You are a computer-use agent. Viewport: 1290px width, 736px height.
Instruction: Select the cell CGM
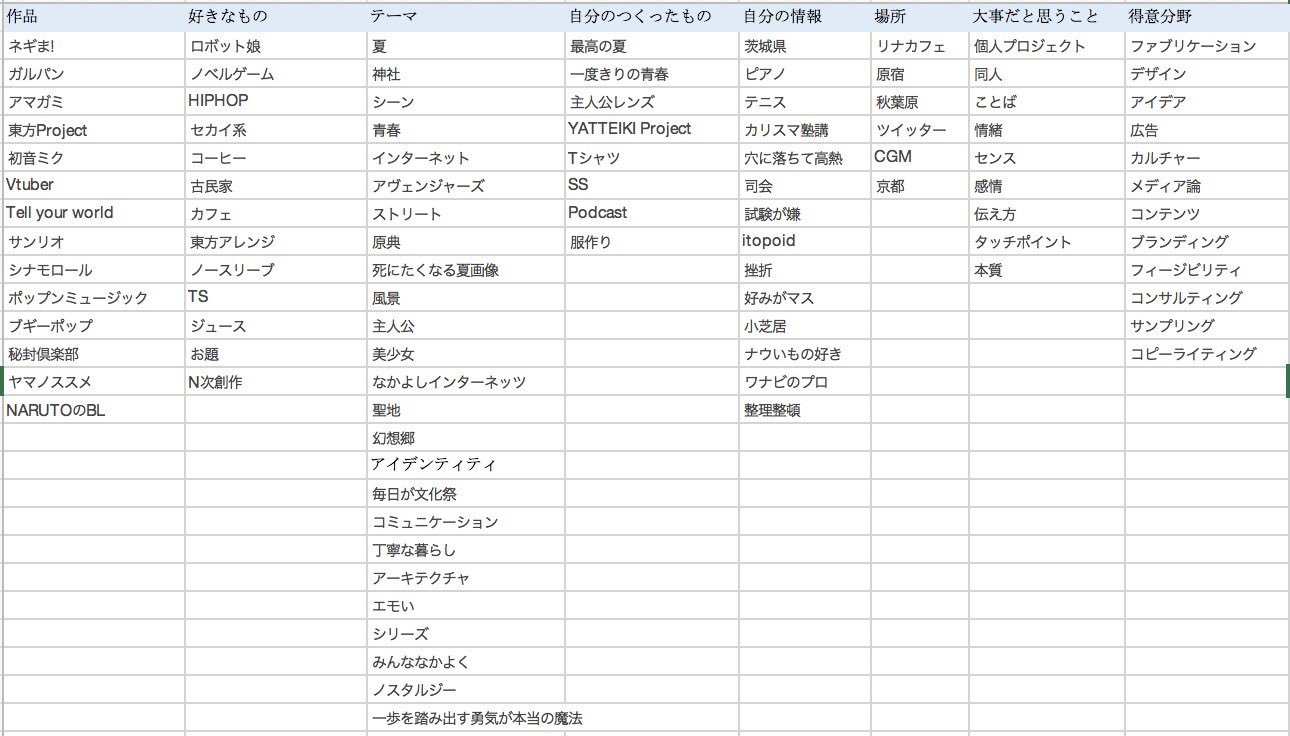click(919, 157)
